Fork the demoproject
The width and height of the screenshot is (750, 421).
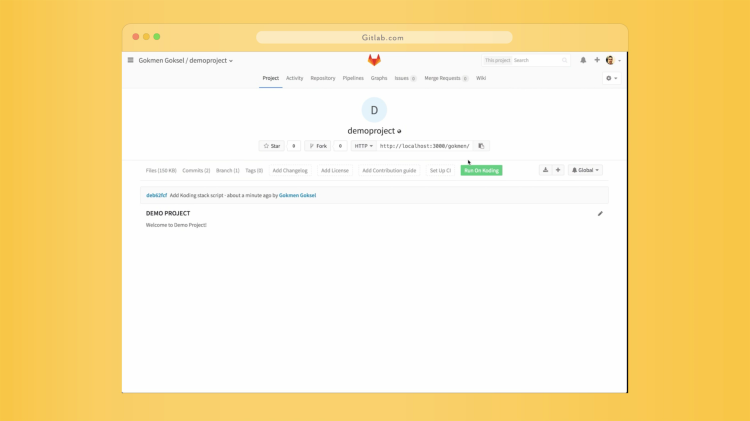[318, 146]
